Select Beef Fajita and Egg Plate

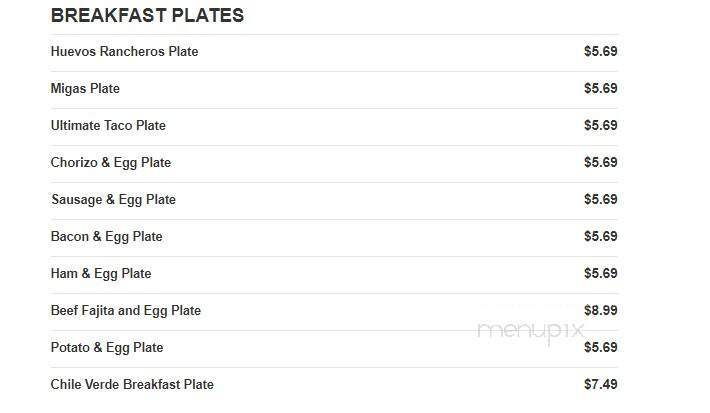click(126, 311)
